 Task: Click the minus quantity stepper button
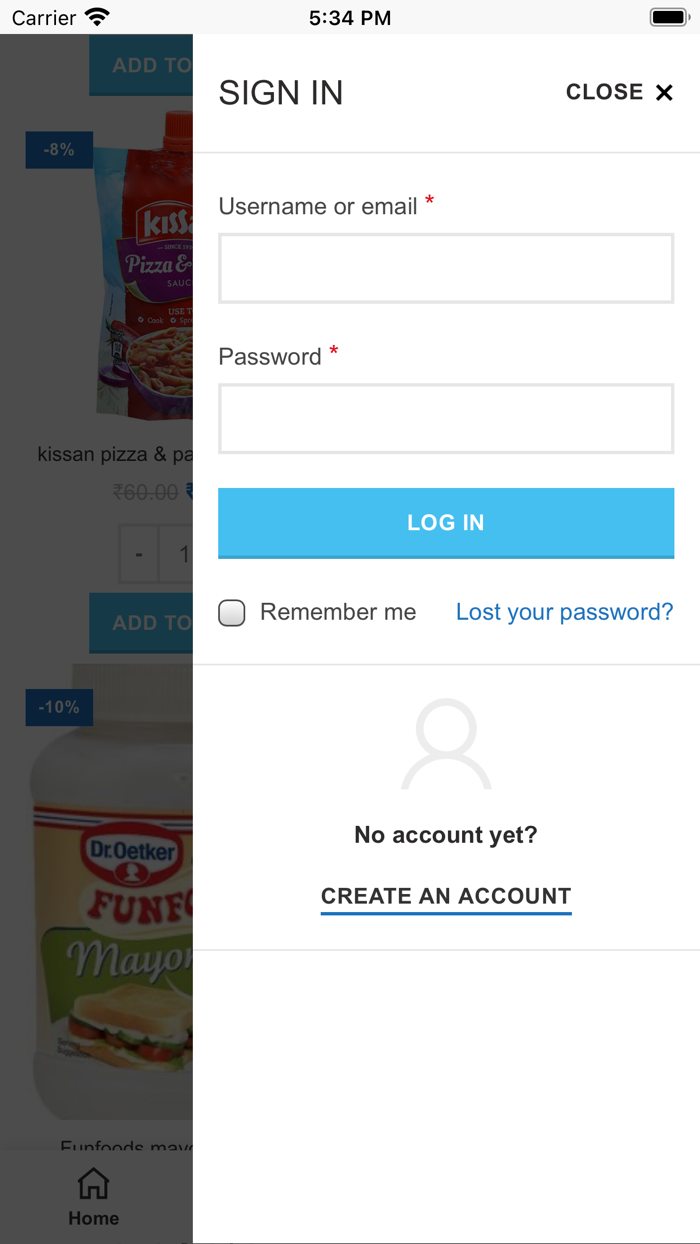(x=139, y=554)
